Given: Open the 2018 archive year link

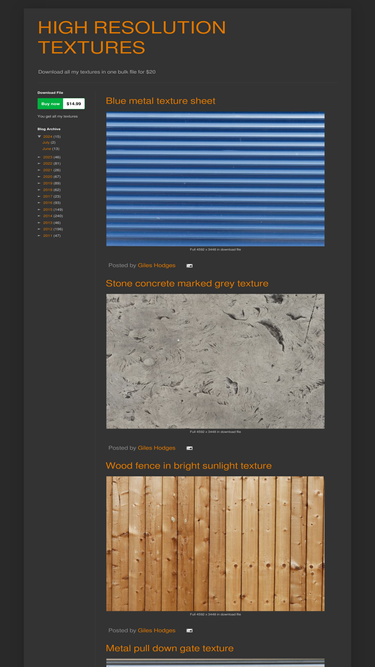Looking at the screenshot, I should (x=48, y=190).
